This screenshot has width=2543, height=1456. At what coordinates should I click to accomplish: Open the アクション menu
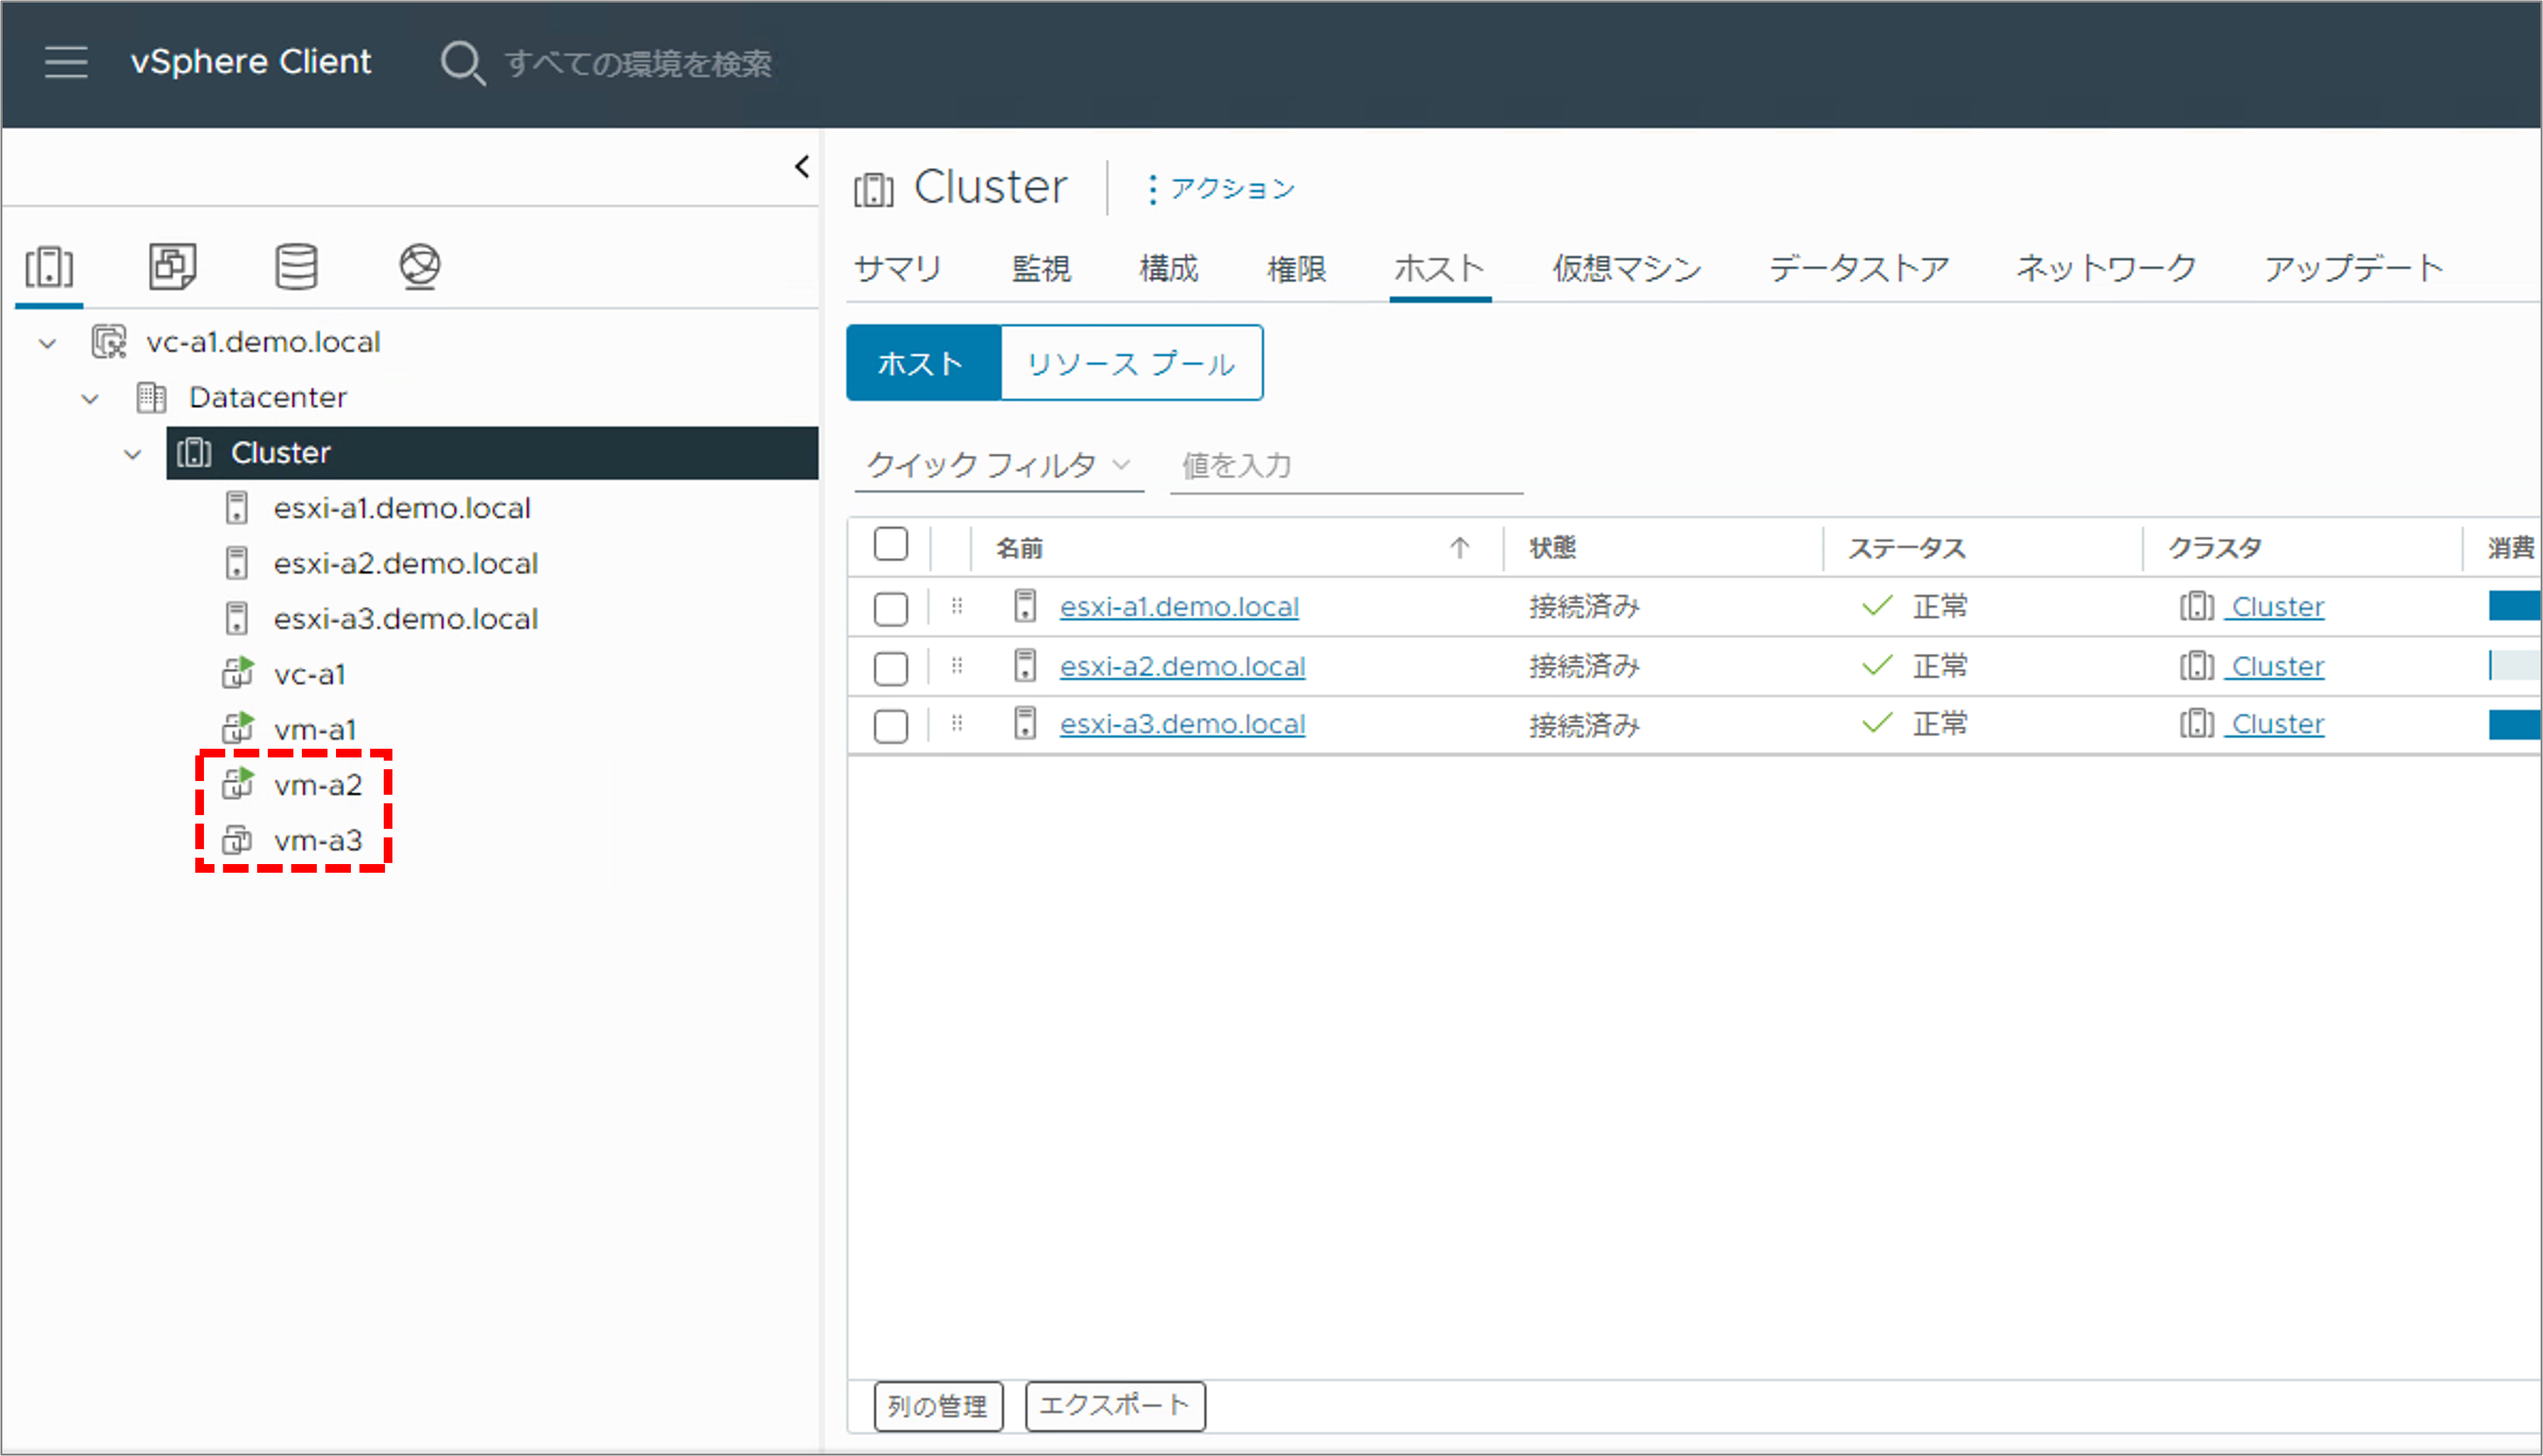[1221, 188]
